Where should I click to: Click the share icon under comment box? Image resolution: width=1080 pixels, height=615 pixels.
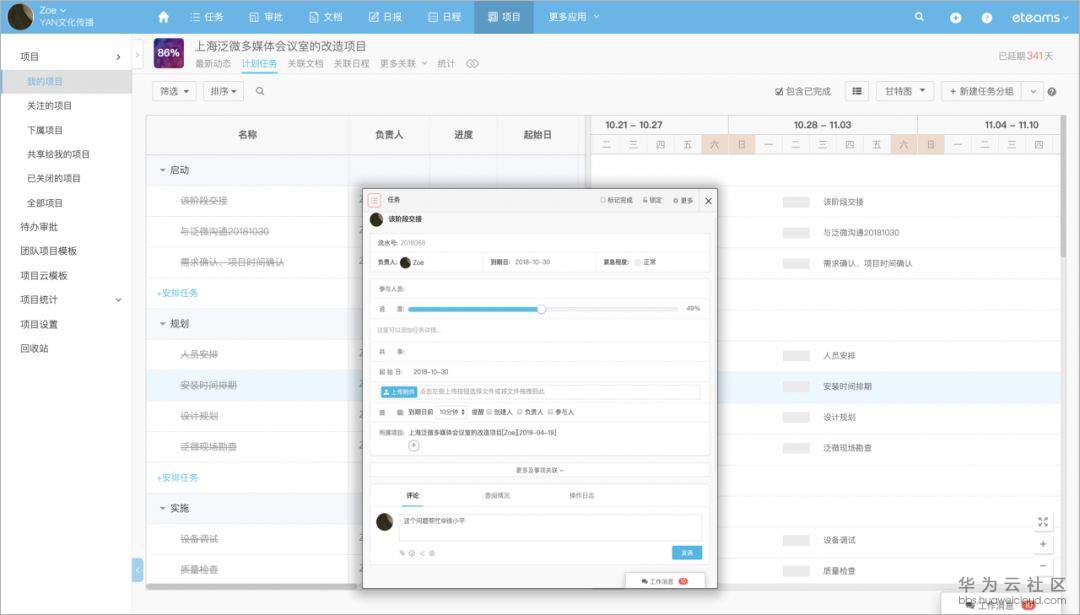422,553
